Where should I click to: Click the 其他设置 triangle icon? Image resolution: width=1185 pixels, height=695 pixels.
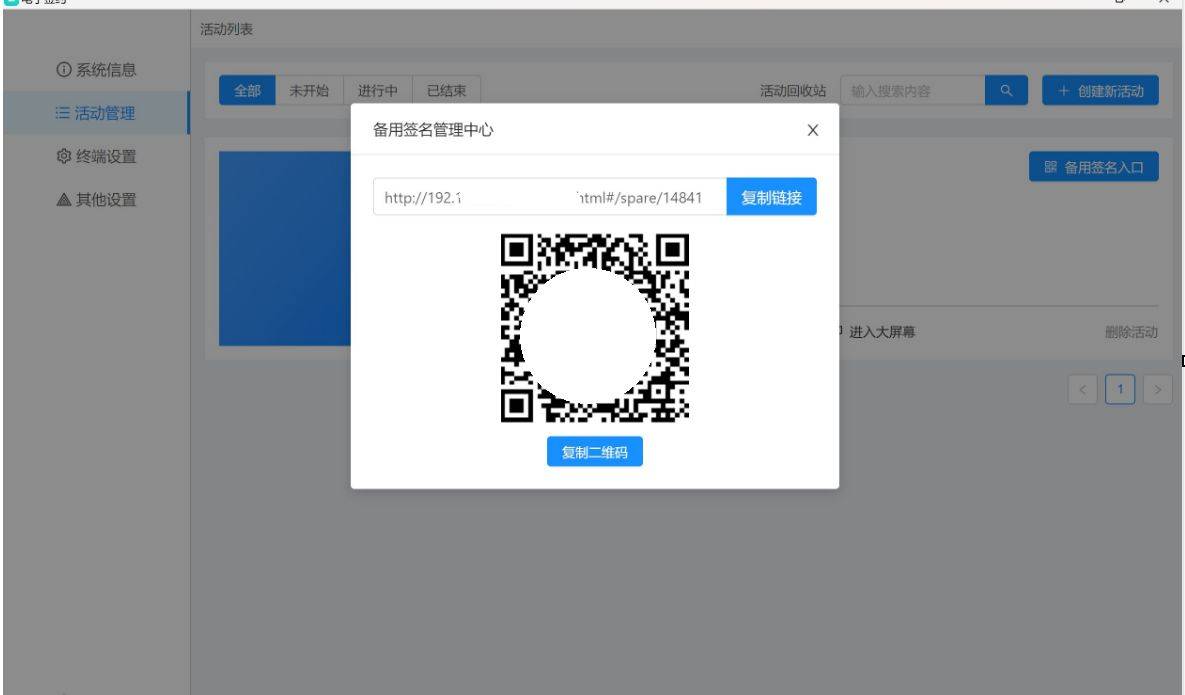(63, 199)
